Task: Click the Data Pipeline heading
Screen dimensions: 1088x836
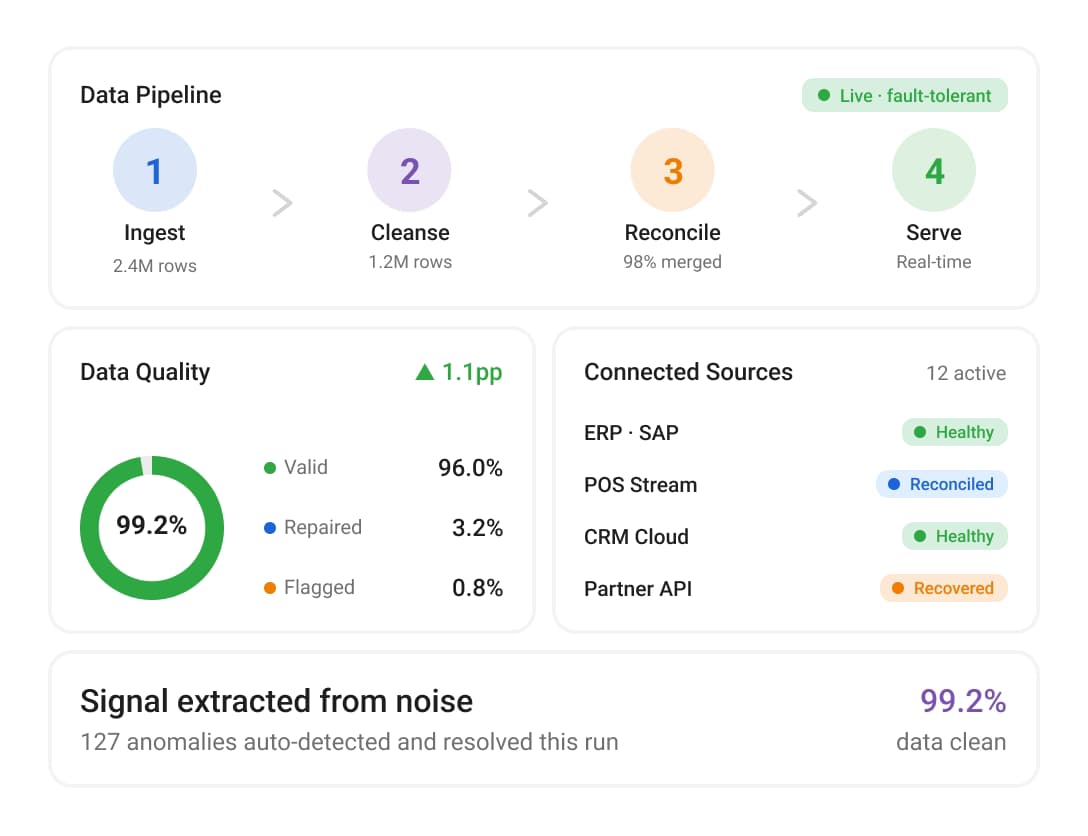Action: (x=151, y=95)
